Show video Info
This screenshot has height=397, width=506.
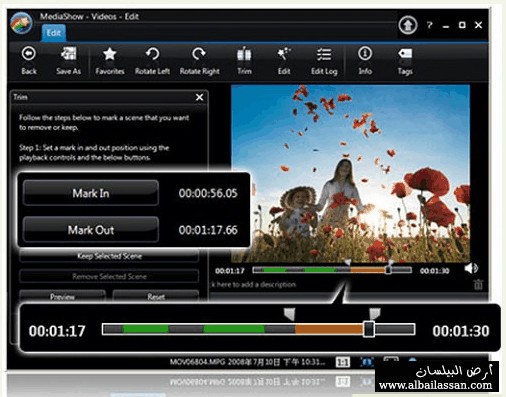(x=365, y=61)
